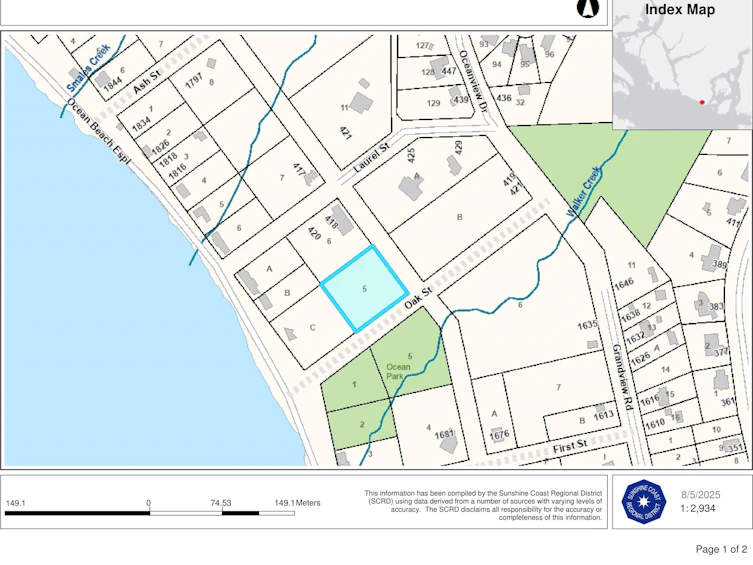Click the Grandview Rd label
Screen dimensions: 753x565
[x=623, y=377]
